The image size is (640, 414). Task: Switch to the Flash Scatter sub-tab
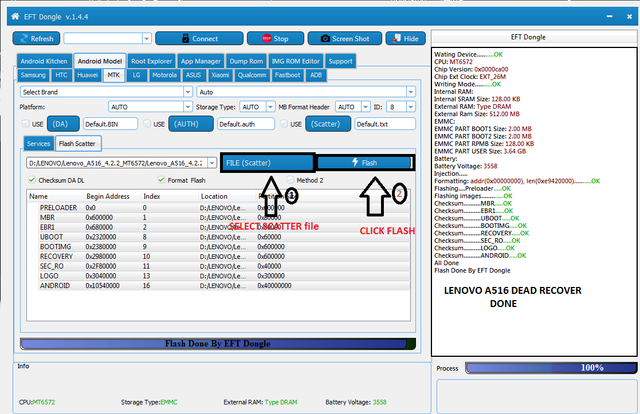click(x=77, y=144)
